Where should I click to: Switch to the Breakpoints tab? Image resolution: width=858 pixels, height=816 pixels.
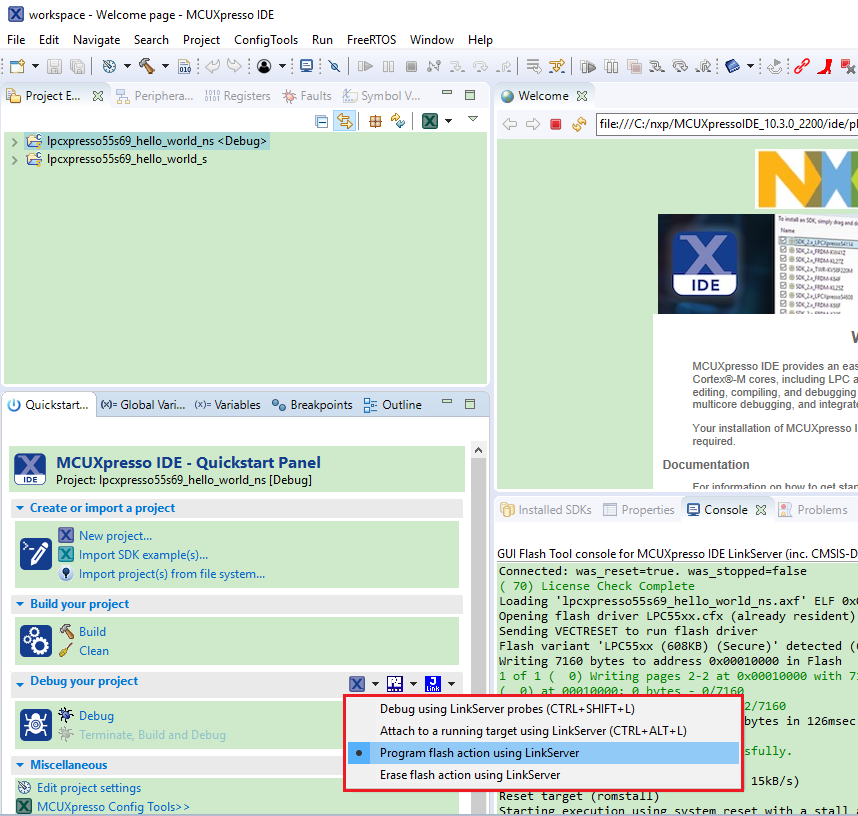[320, 405]
